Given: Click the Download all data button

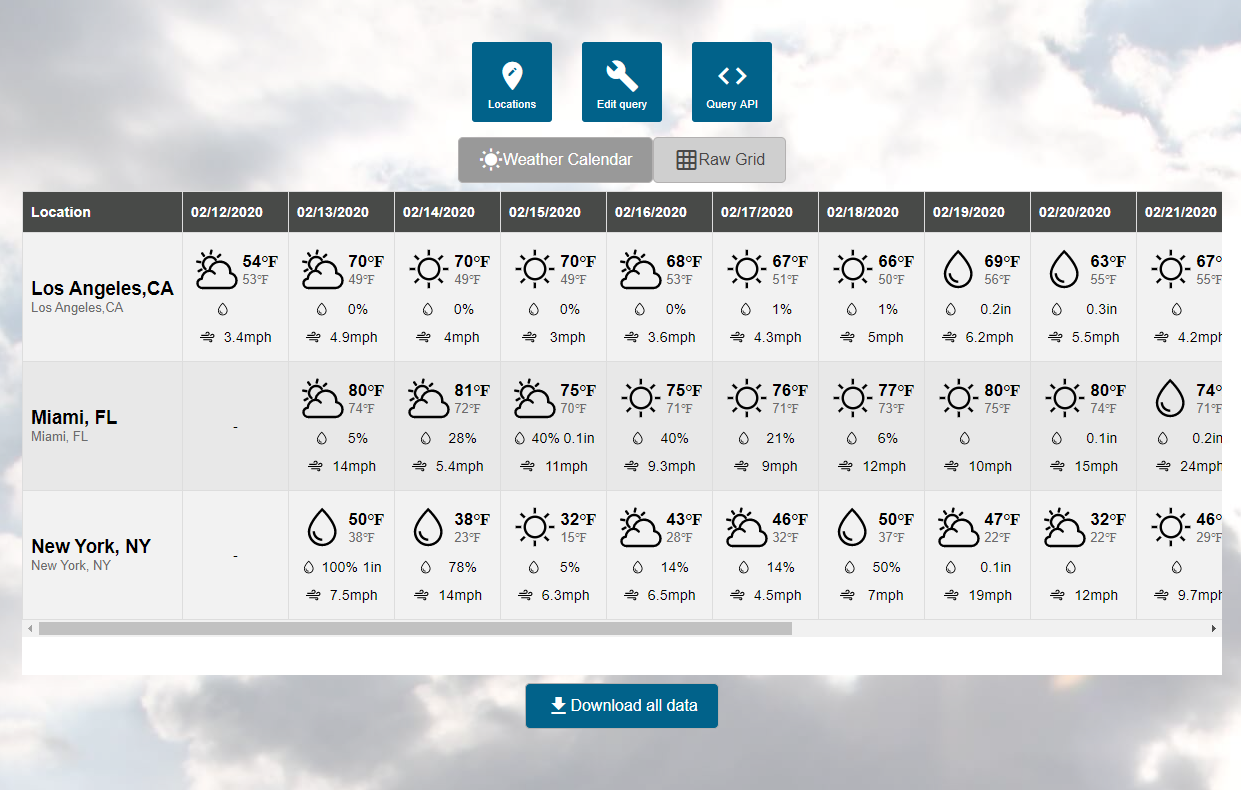Looking at the screenshot, I should pos(621,705).
